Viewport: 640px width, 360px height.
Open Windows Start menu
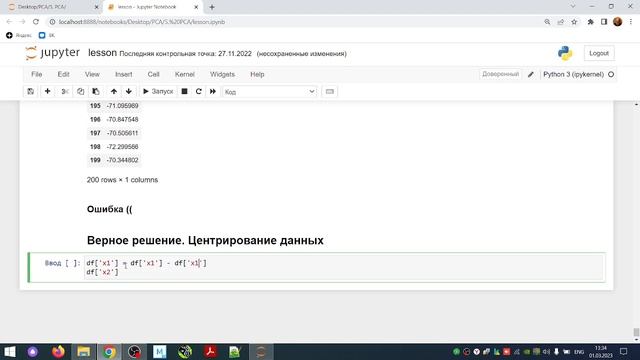click(x=9, y=351)
